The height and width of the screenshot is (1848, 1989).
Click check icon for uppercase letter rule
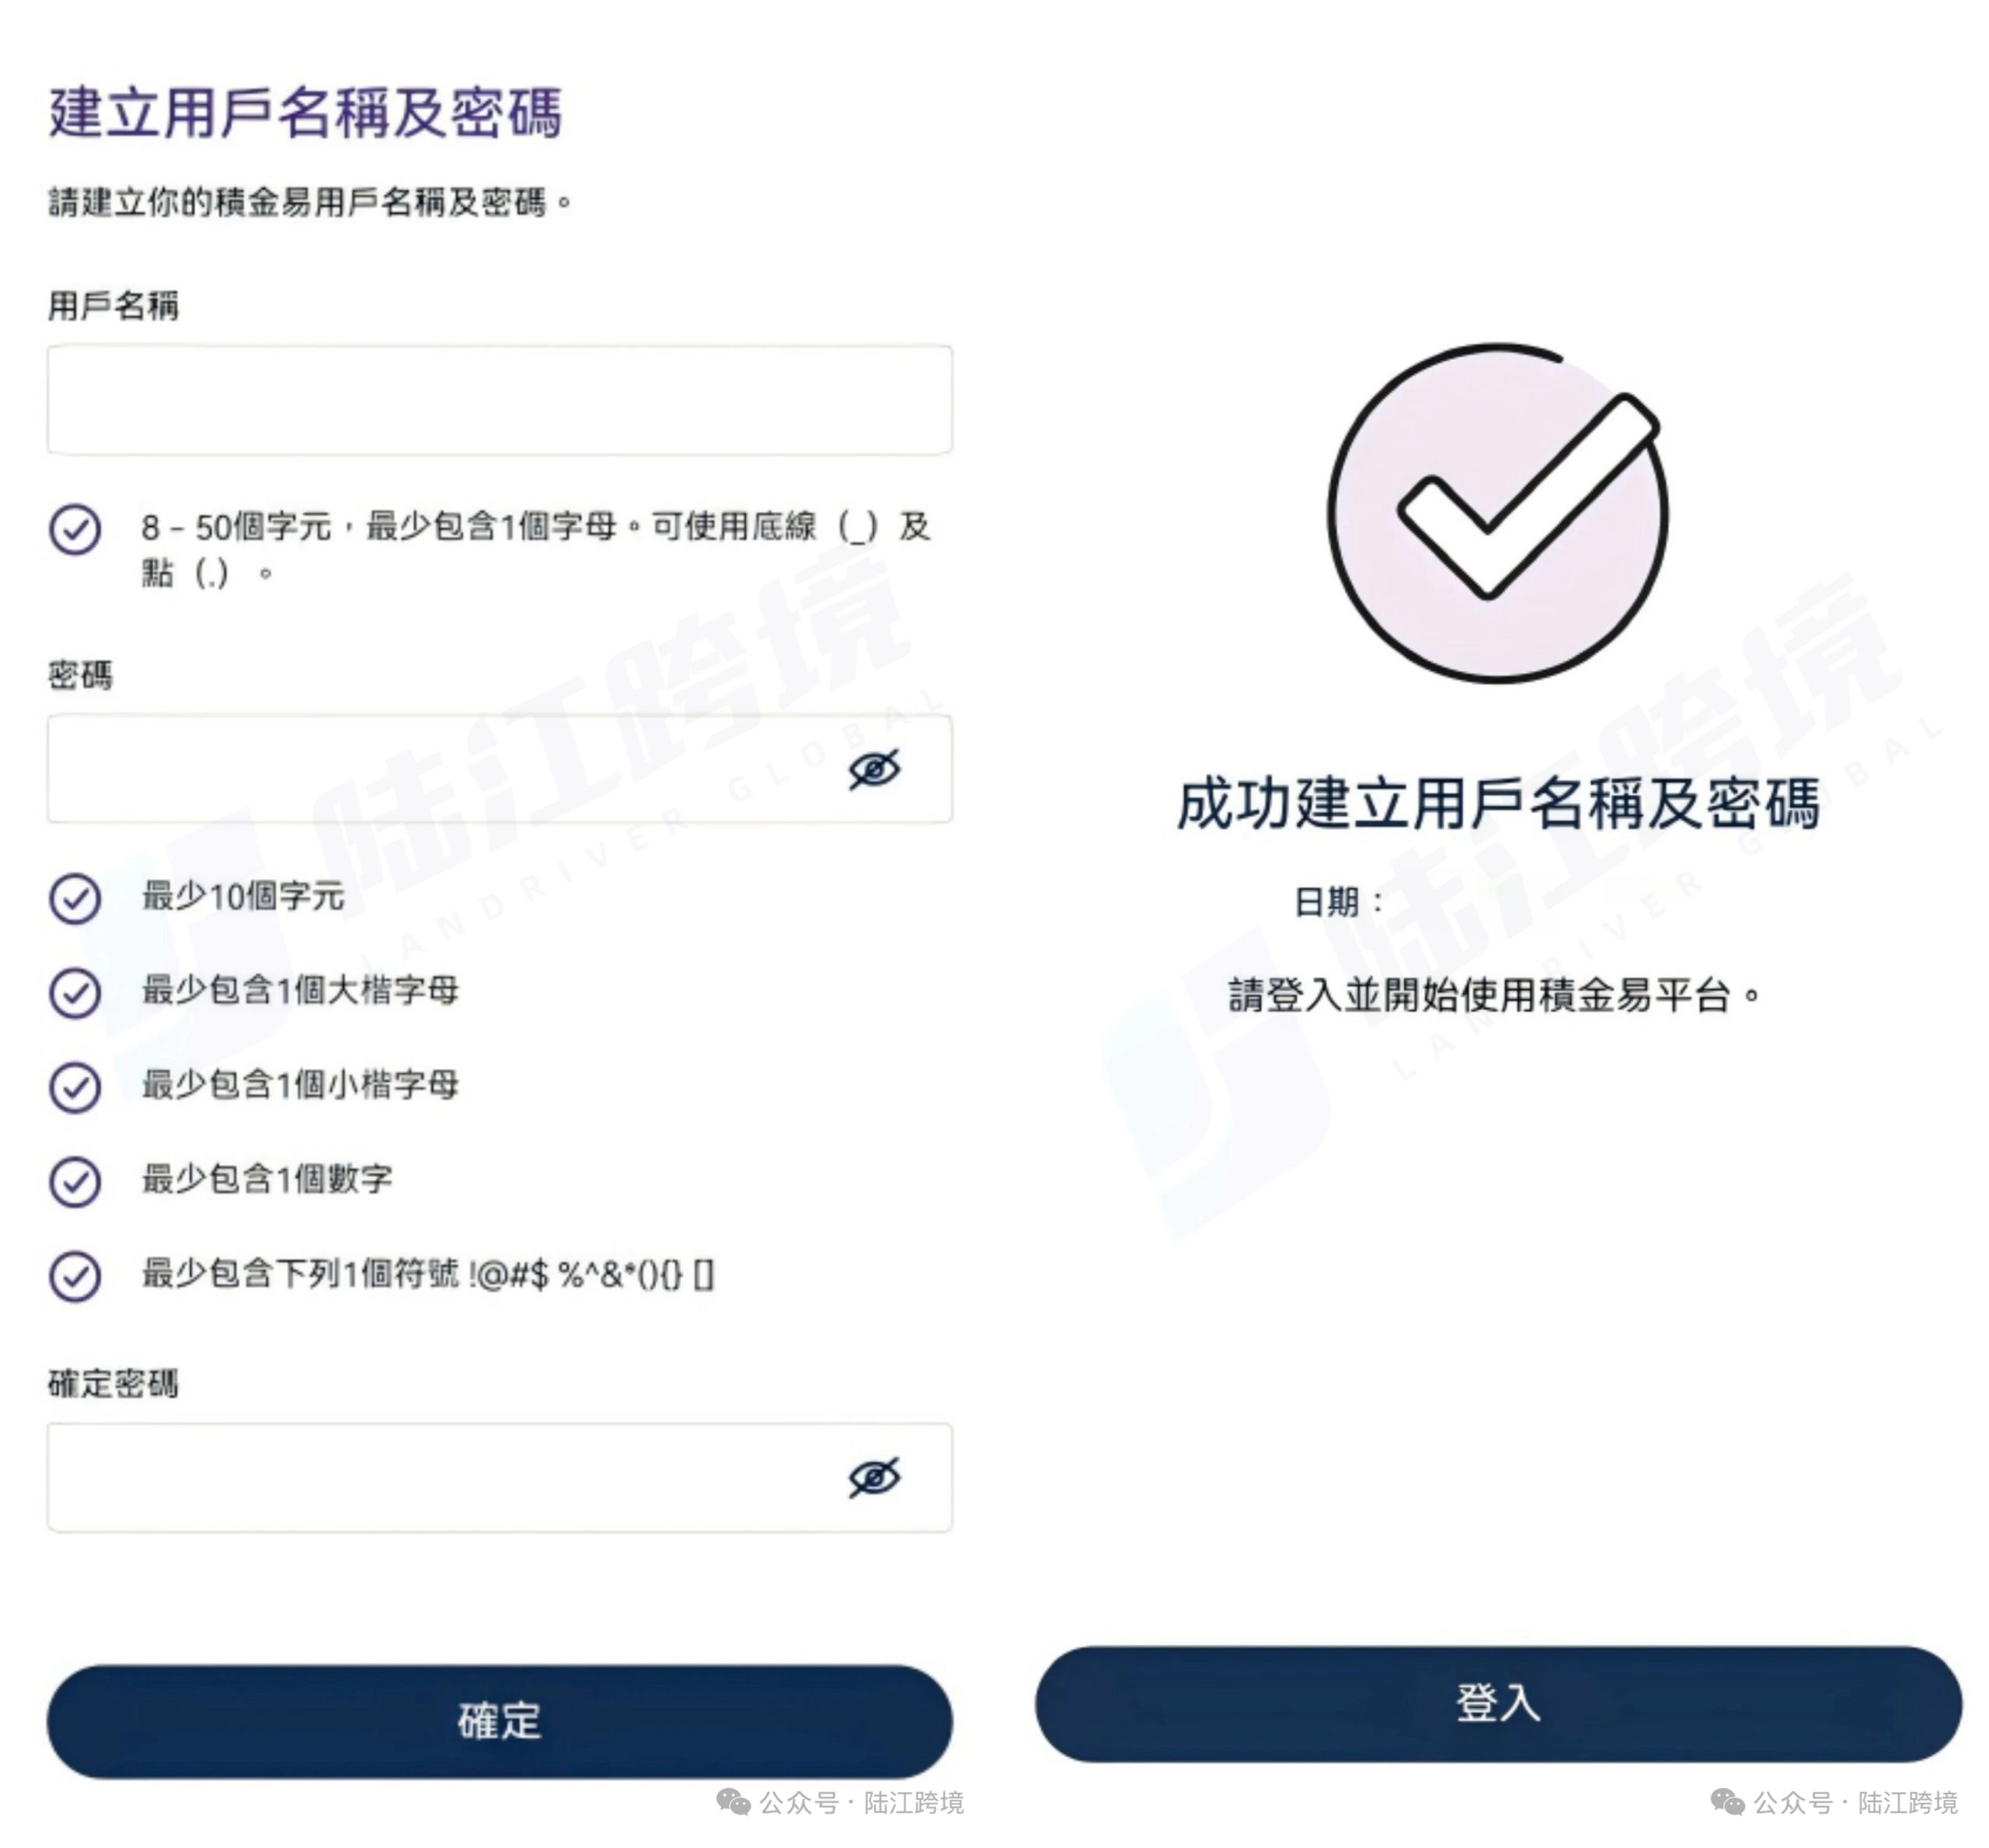point(75,992)
